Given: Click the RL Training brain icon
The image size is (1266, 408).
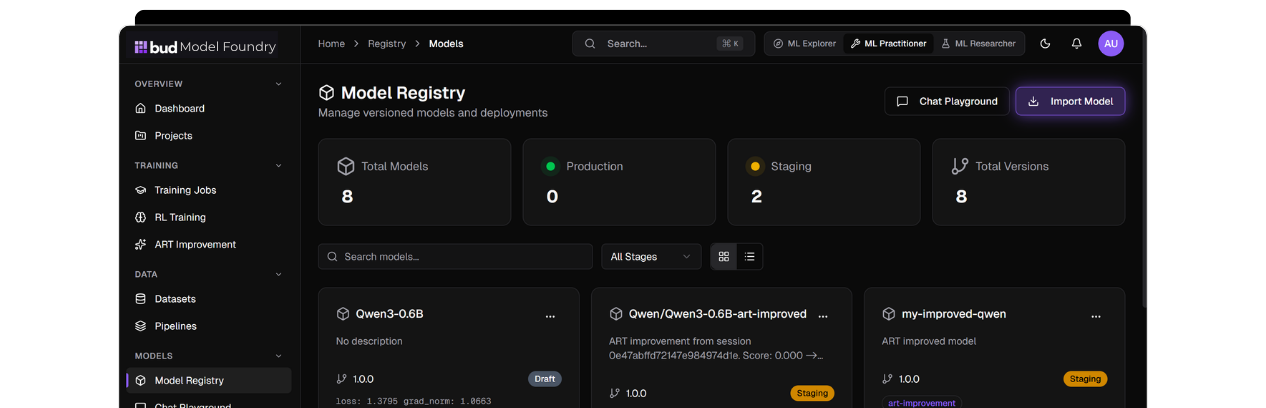Looking at the screenshot, I should tap(141, 217).
